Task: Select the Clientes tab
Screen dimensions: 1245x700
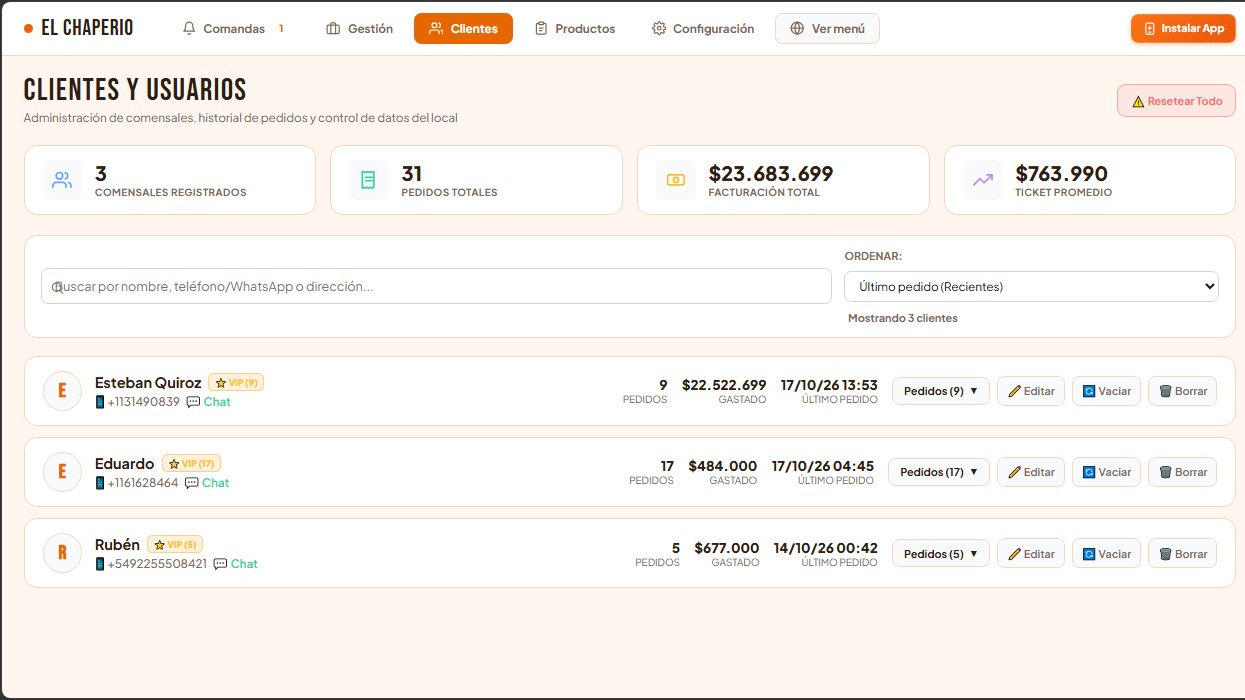Action: tap(463, 29)
